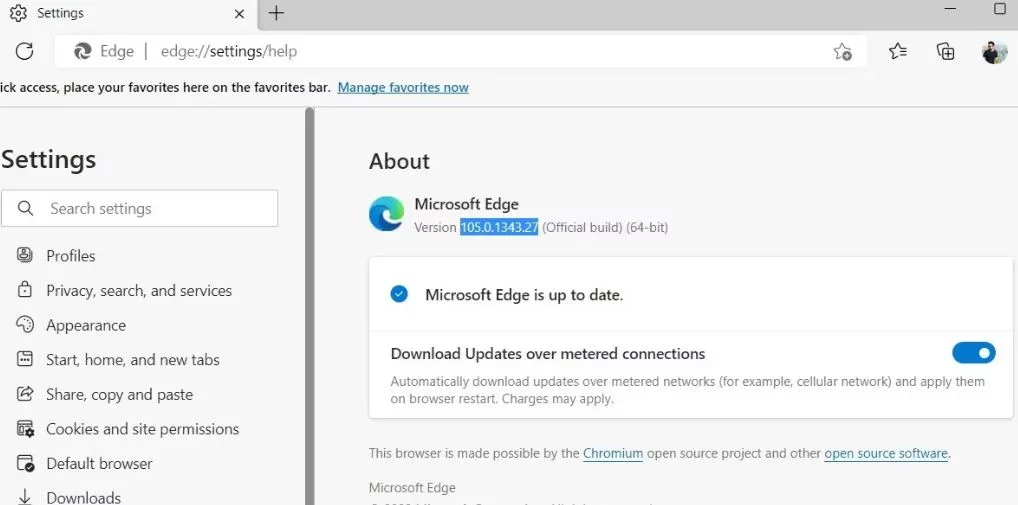Click the Appearance palette icon
1018x505 pixels.
[x=25, y=325]
